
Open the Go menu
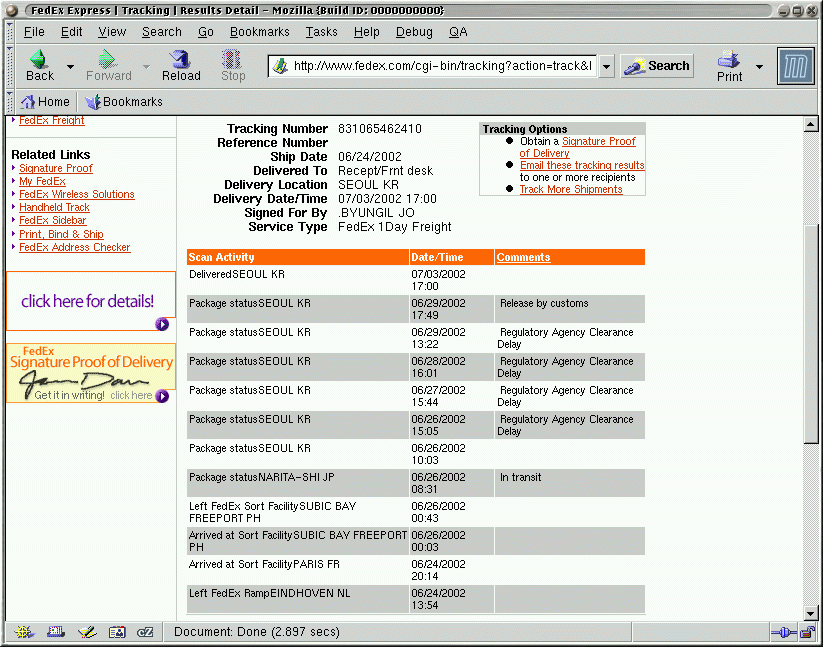click(206, 32)
